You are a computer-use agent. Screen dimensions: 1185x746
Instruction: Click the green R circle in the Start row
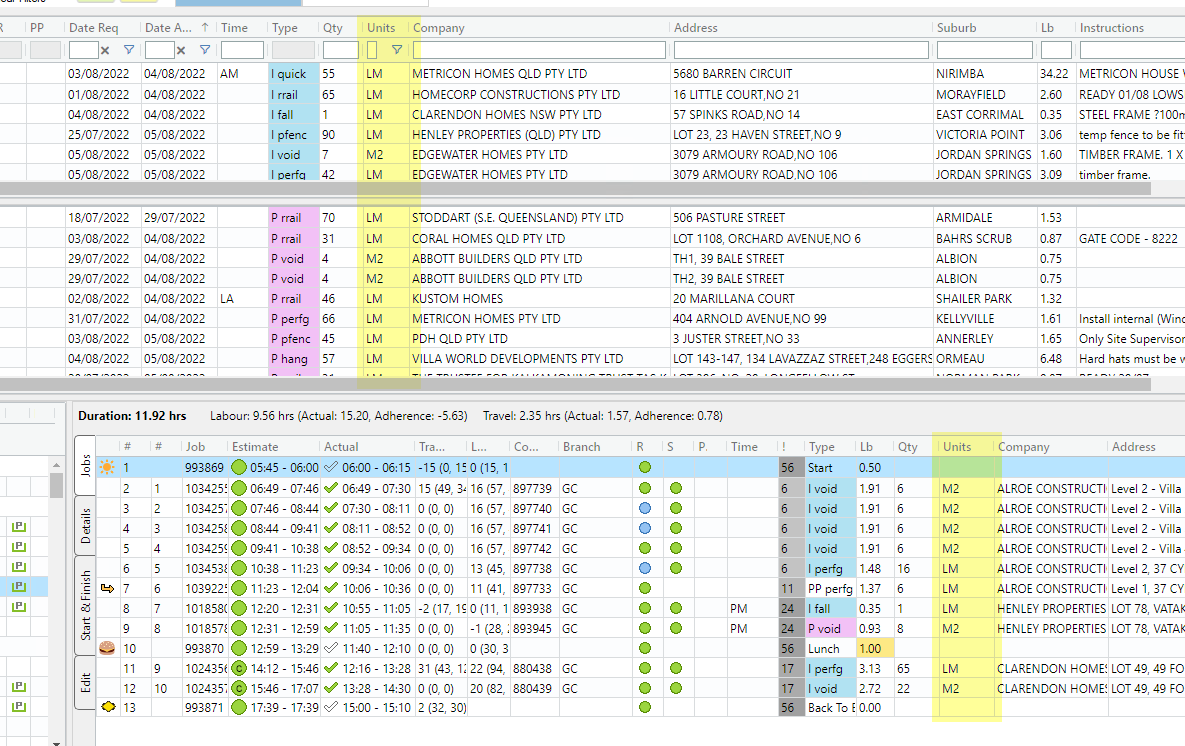pyautogui.click(x=645, y=467)
